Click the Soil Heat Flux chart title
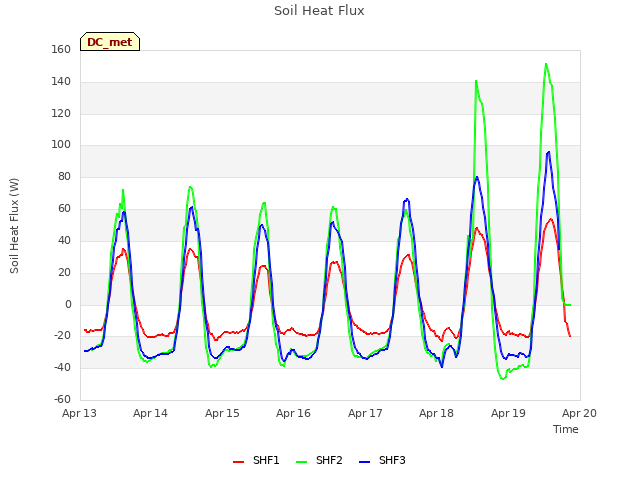Screen dimensions: 640x480 click(x=319, y=11)
